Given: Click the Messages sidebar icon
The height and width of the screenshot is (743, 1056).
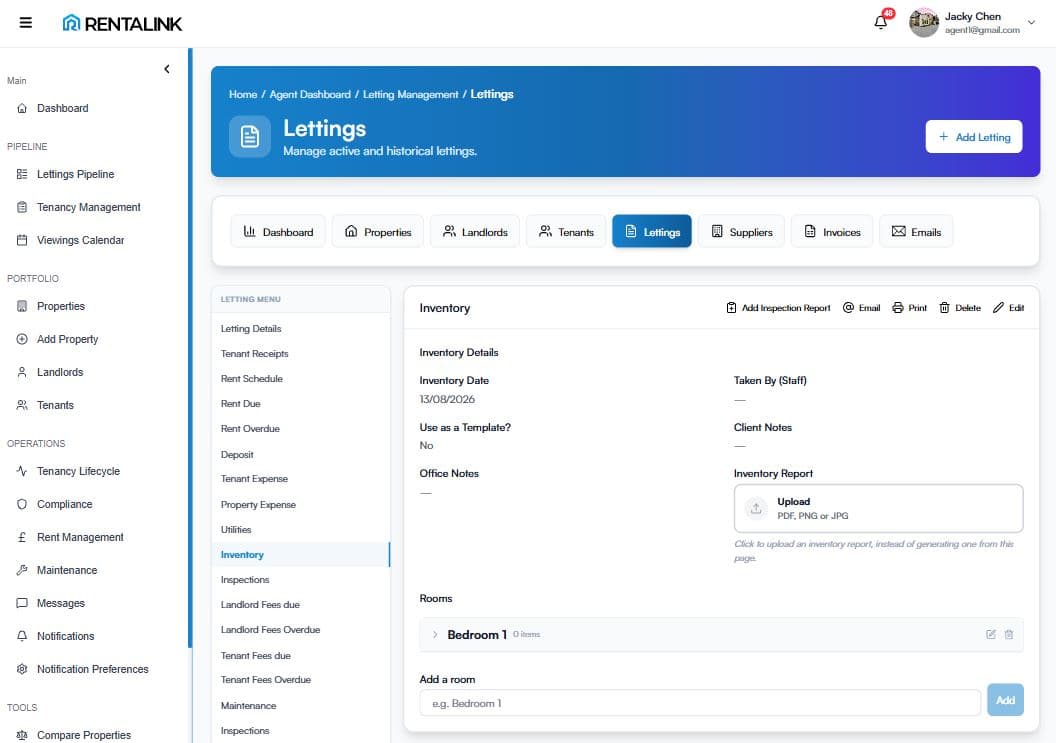Looking at the screenshot, I should click(x=22, y=604).
